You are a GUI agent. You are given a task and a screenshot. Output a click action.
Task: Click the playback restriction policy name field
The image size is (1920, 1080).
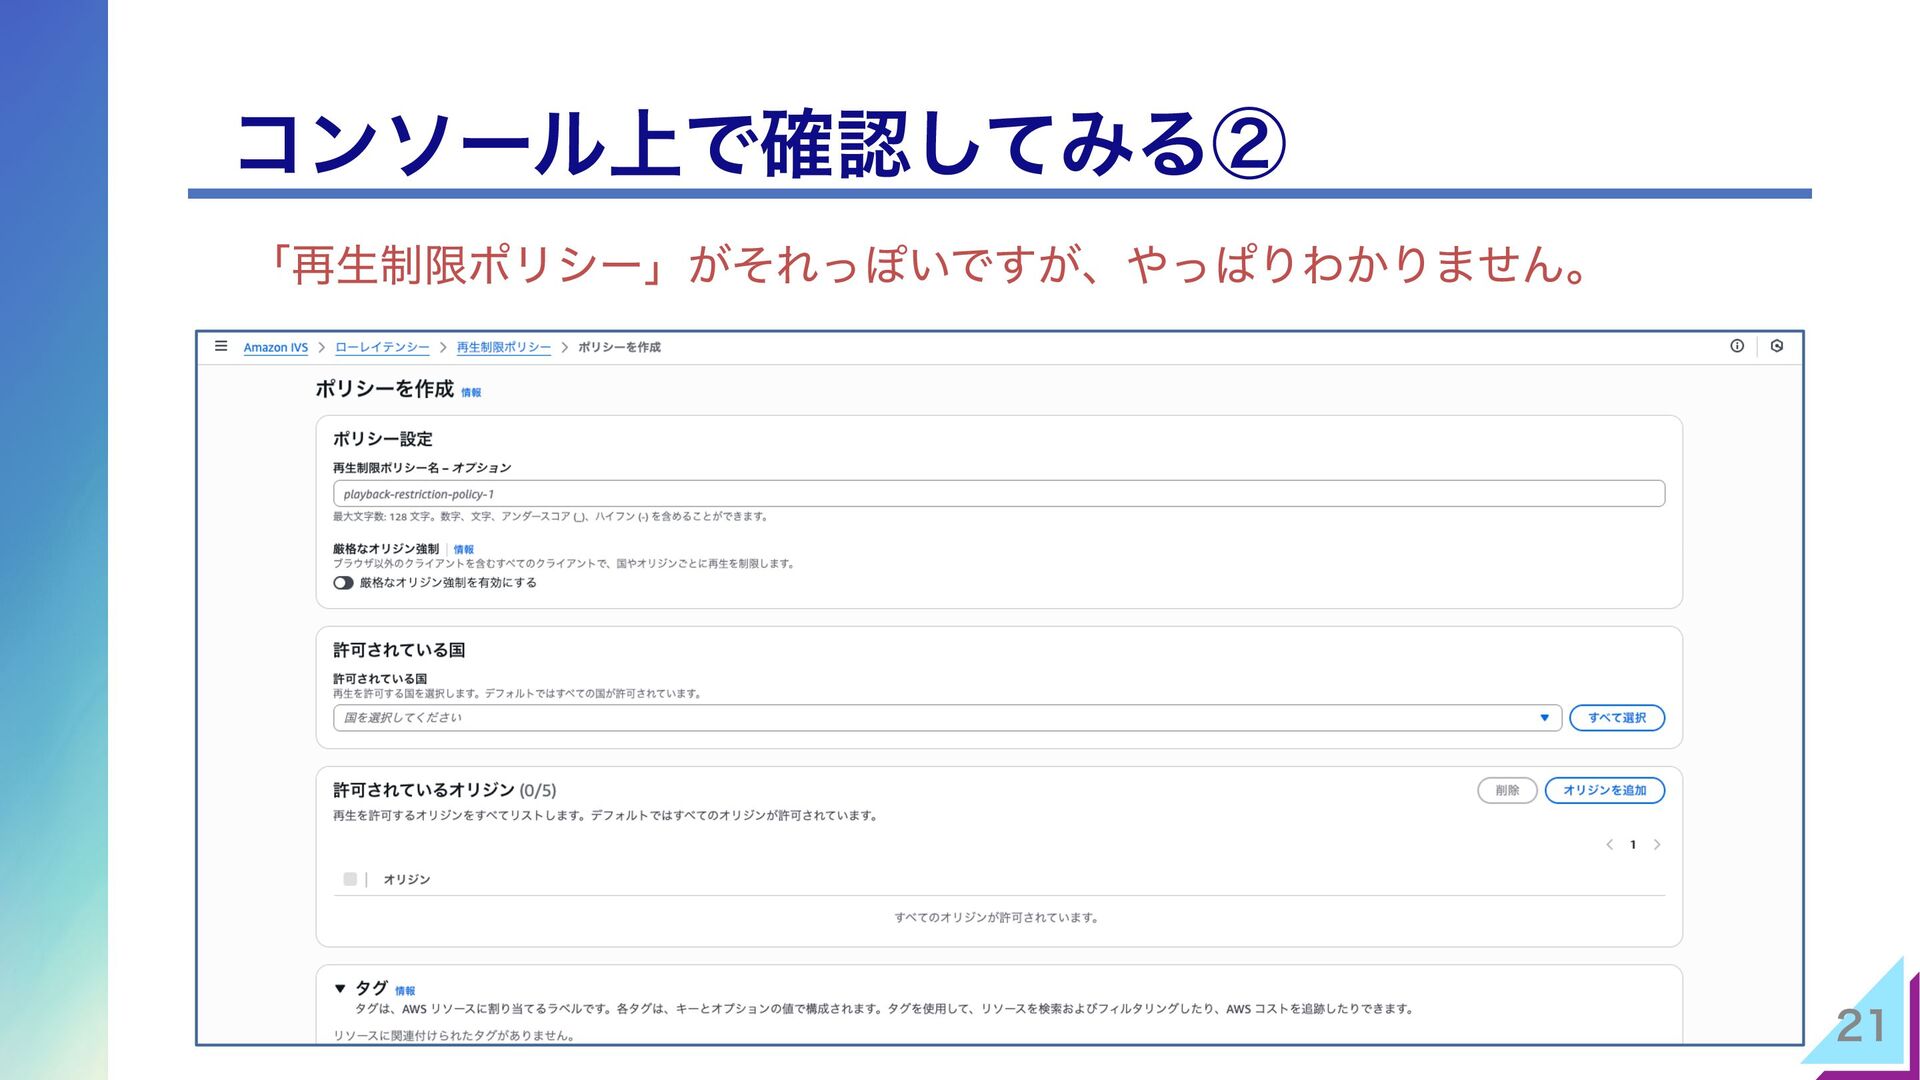[x=998, y=494]
